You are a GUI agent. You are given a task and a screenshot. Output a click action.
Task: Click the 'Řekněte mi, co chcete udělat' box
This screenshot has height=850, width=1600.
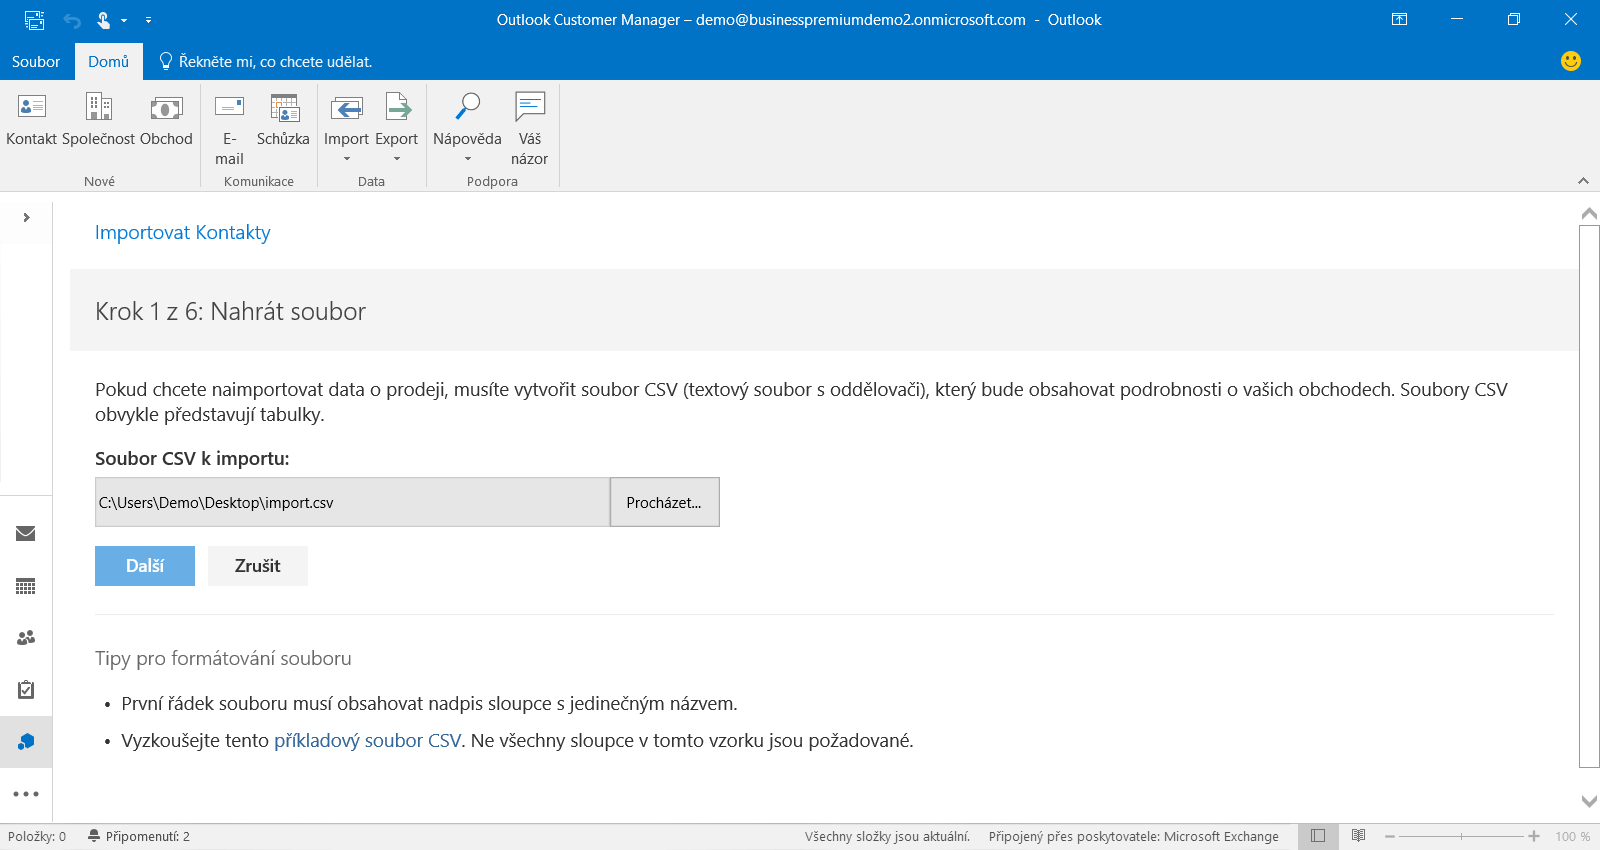[x=266, y=61]
